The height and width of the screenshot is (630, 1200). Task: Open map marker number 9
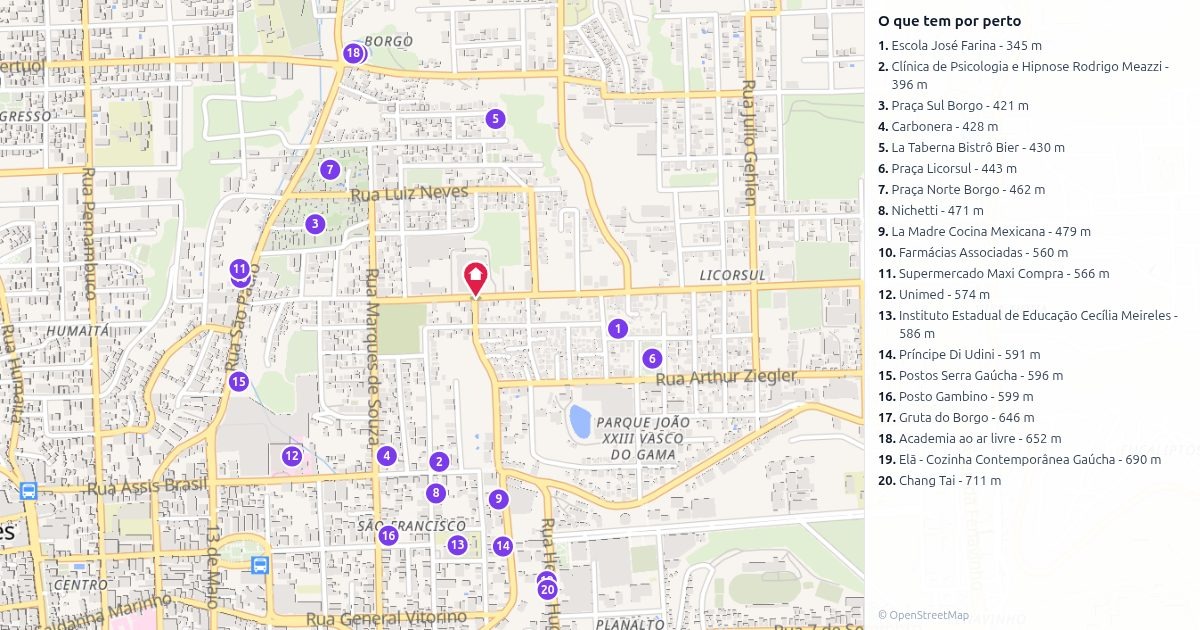pyautogui.click(x=498, y=499)
